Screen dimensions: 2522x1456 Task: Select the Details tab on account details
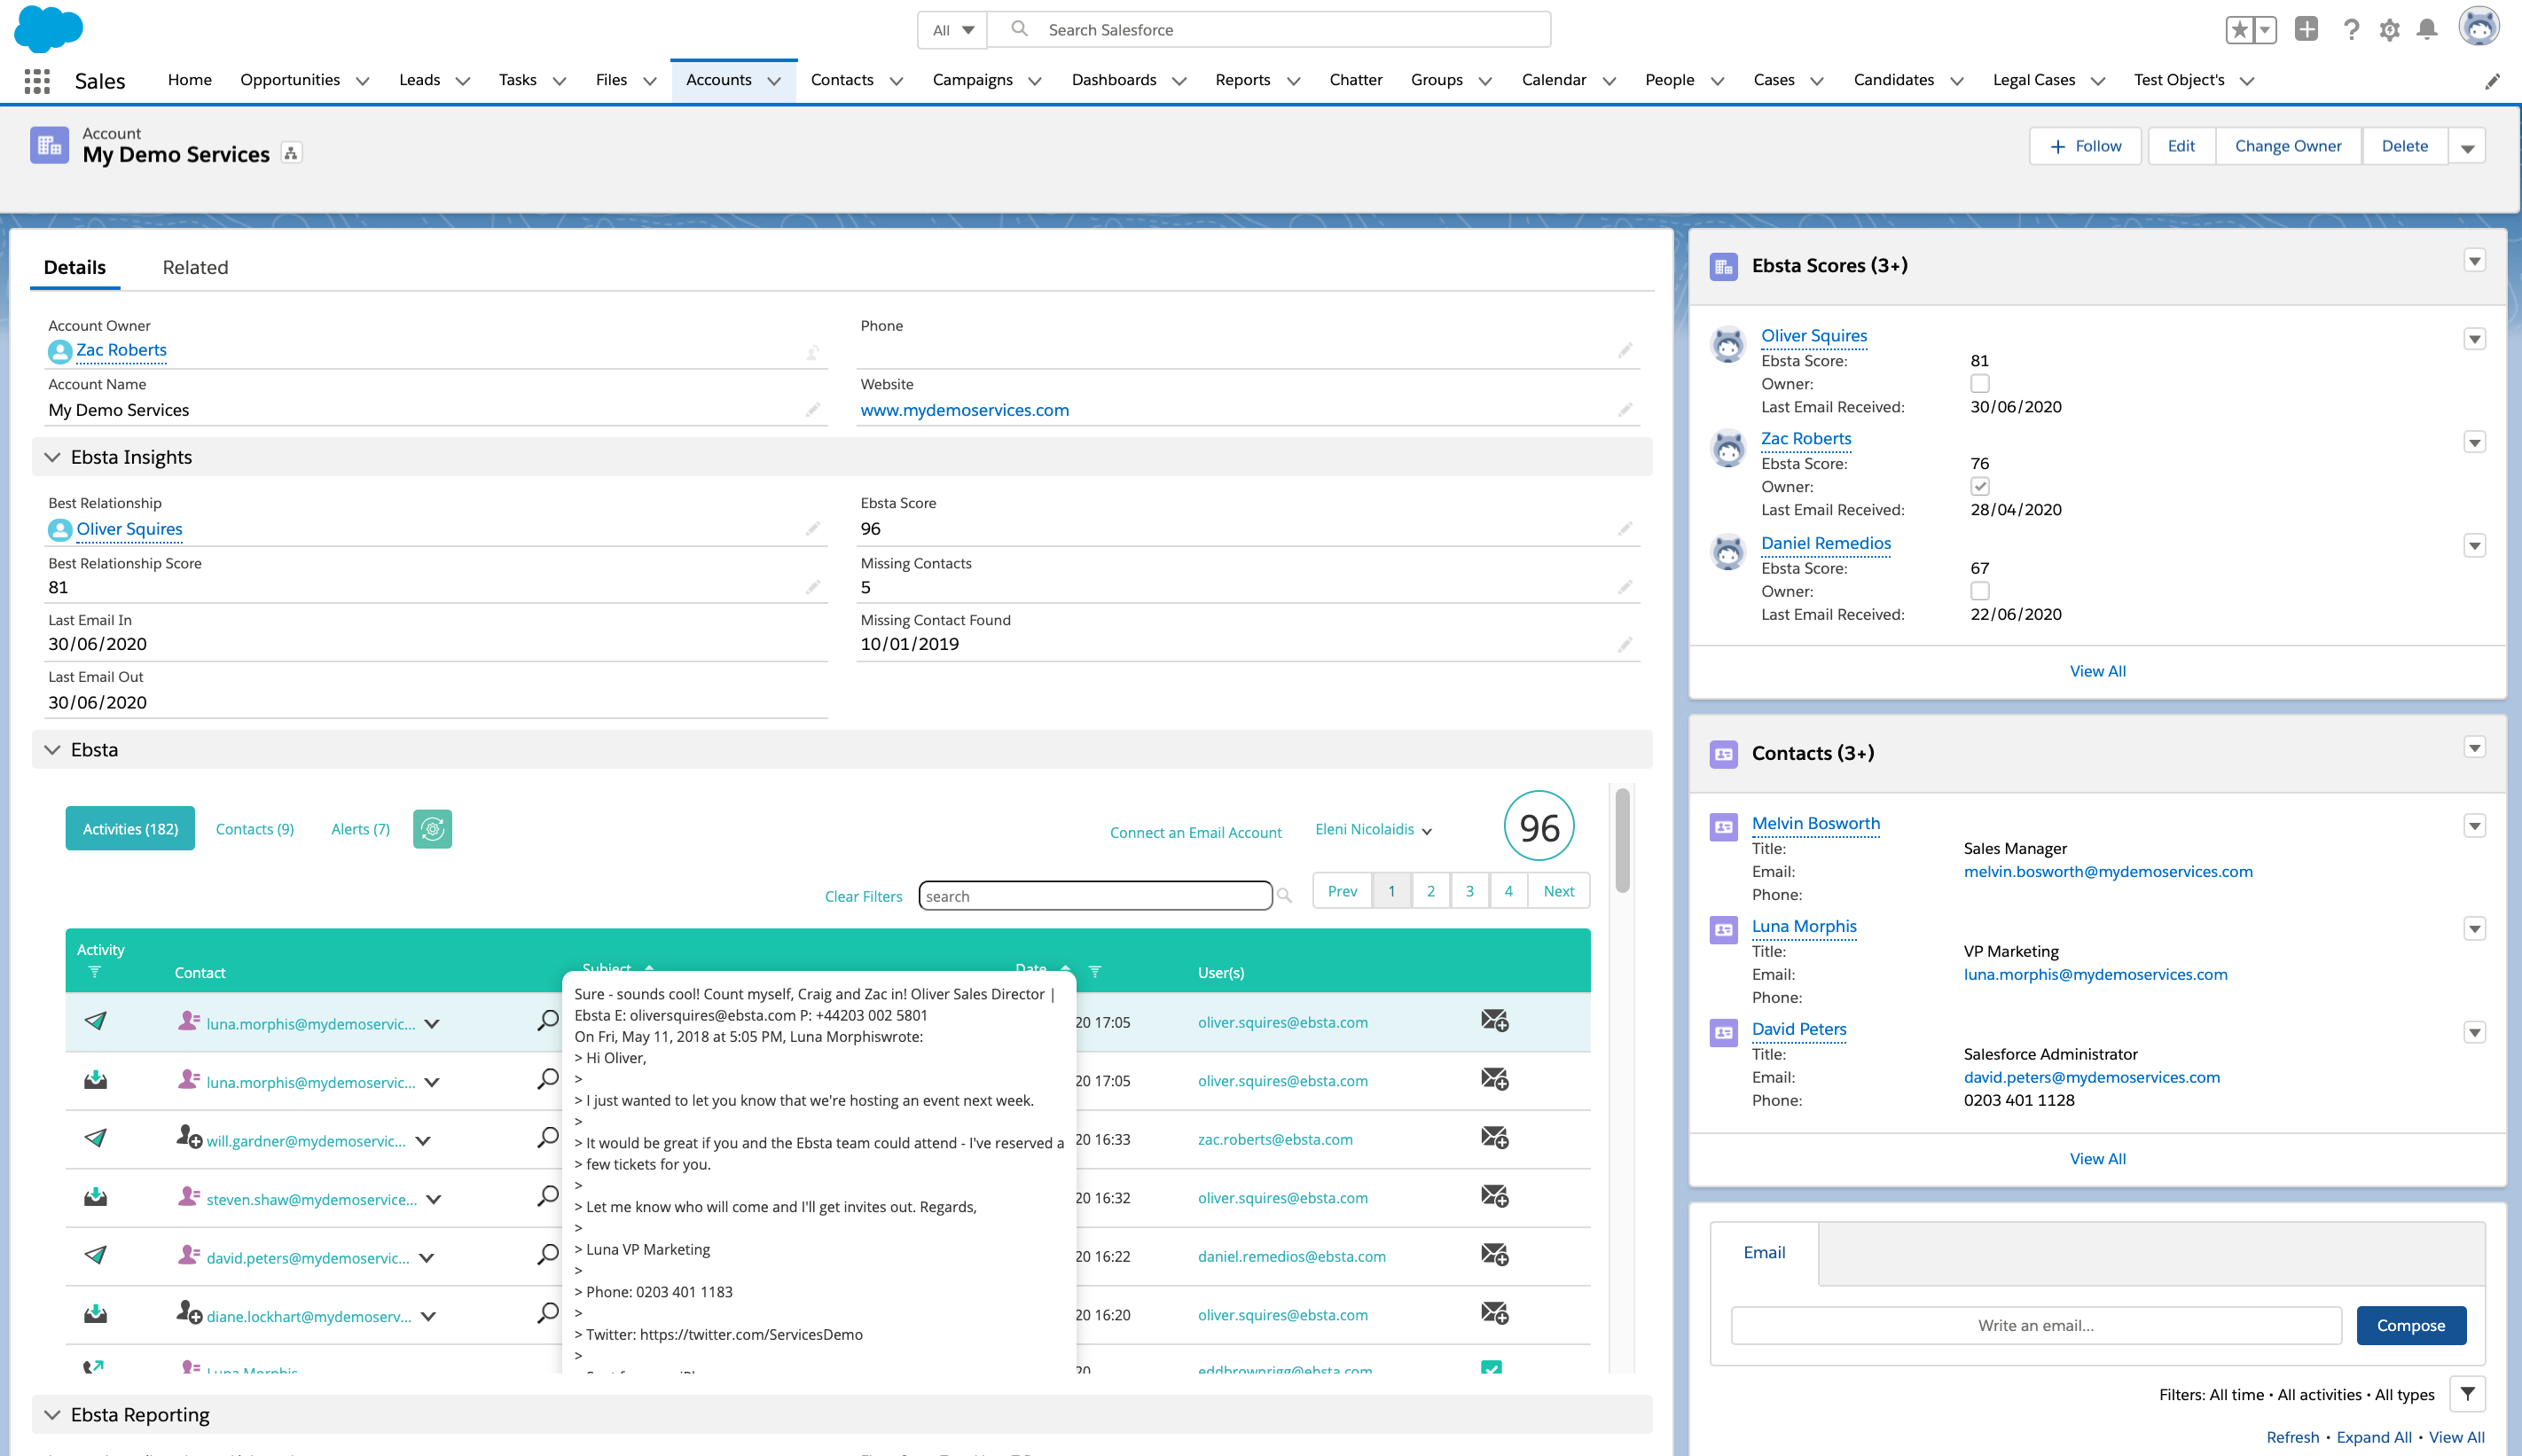tap(76, 267)
